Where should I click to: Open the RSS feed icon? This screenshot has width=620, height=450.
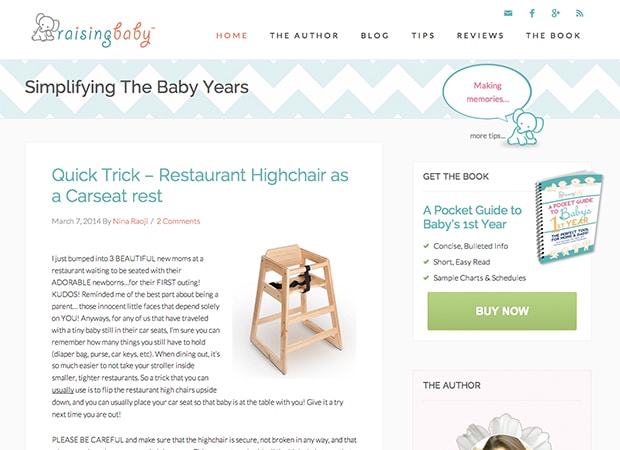[x=580, y=13]
